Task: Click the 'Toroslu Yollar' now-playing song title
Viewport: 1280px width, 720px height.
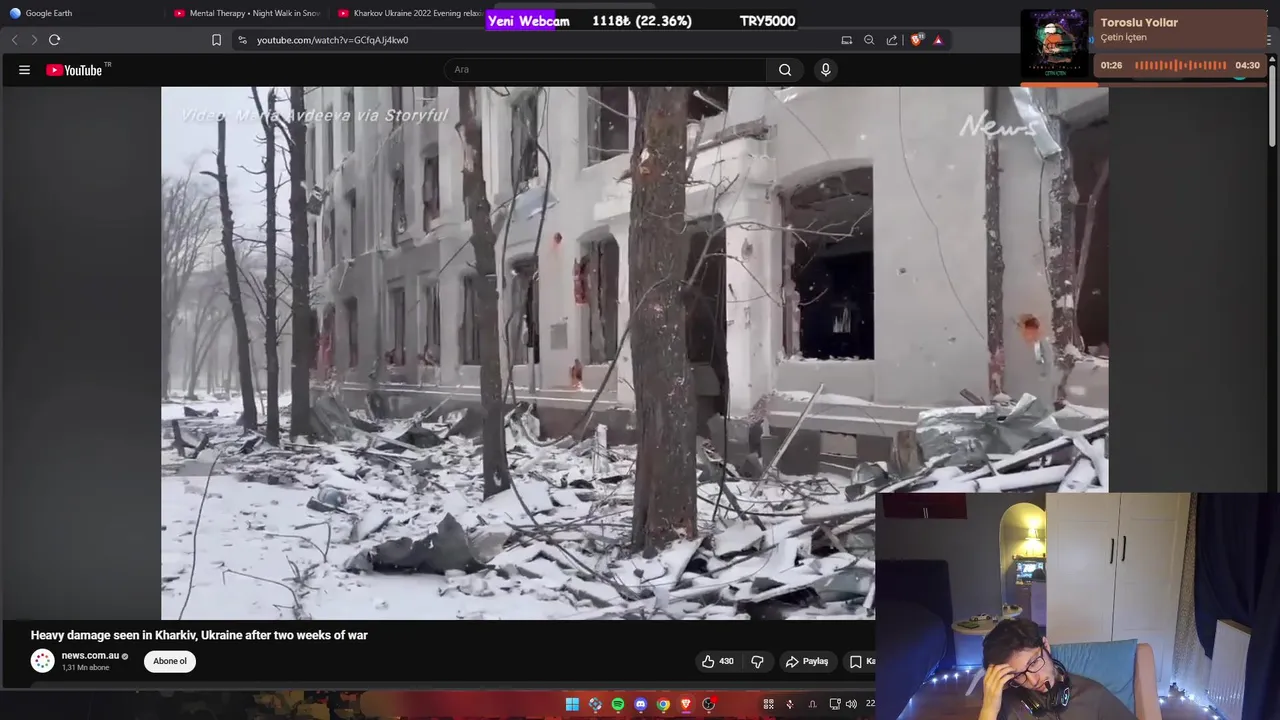Action: coord(1139,22)
